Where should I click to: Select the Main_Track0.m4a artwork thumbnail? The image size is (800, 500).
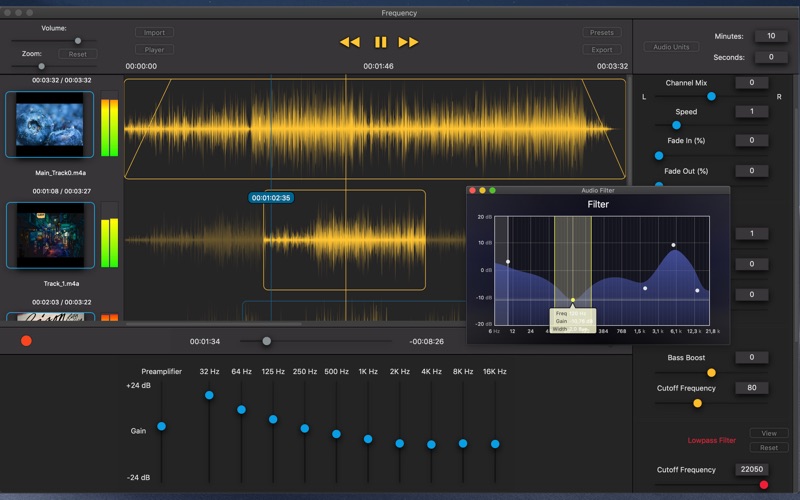49,125
